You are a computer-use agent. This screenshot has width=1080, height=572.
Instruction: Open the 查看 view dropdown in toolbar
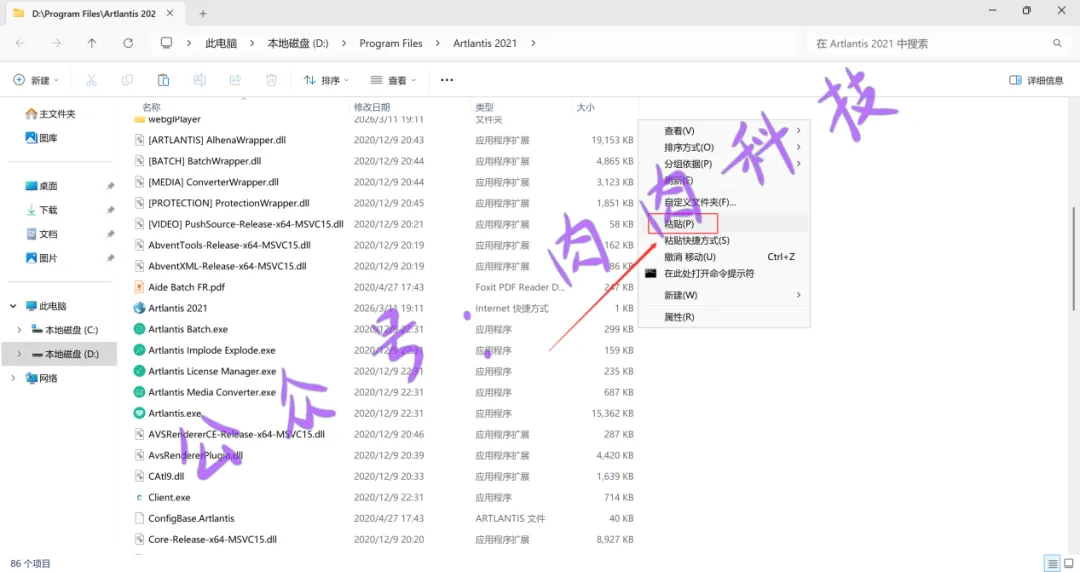click(393, 80)
